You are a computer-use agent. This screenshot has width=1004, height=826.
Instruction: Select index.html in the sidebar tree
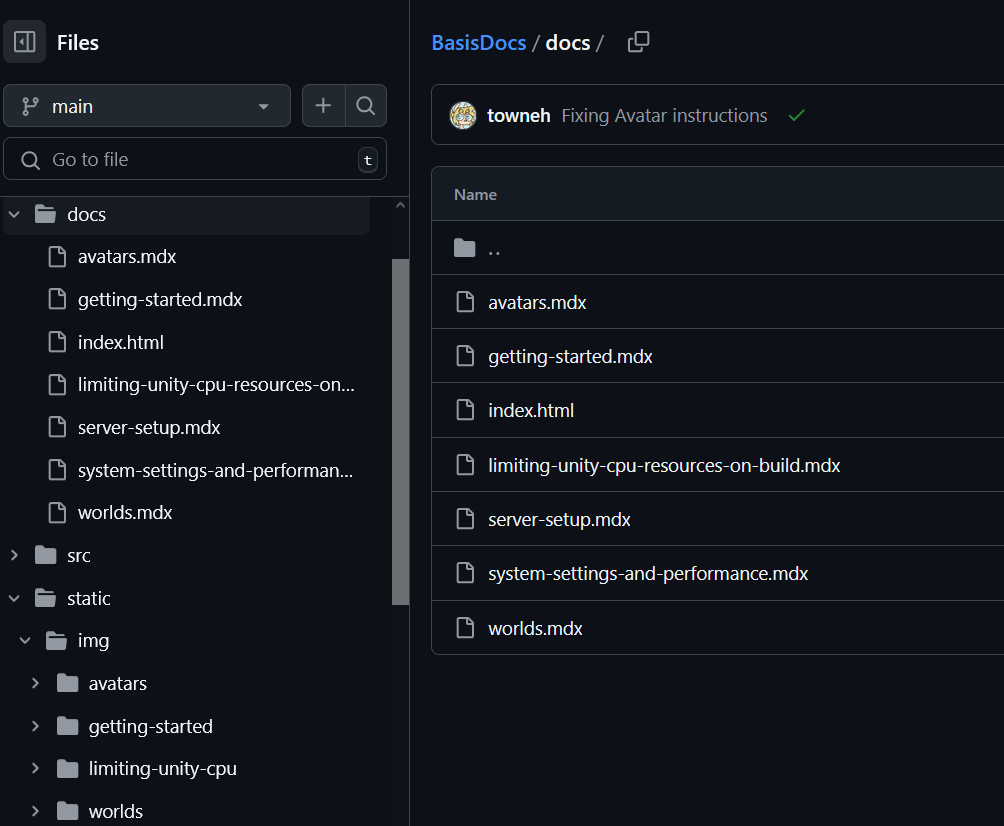pyautogui.click(x=120, y=342)
